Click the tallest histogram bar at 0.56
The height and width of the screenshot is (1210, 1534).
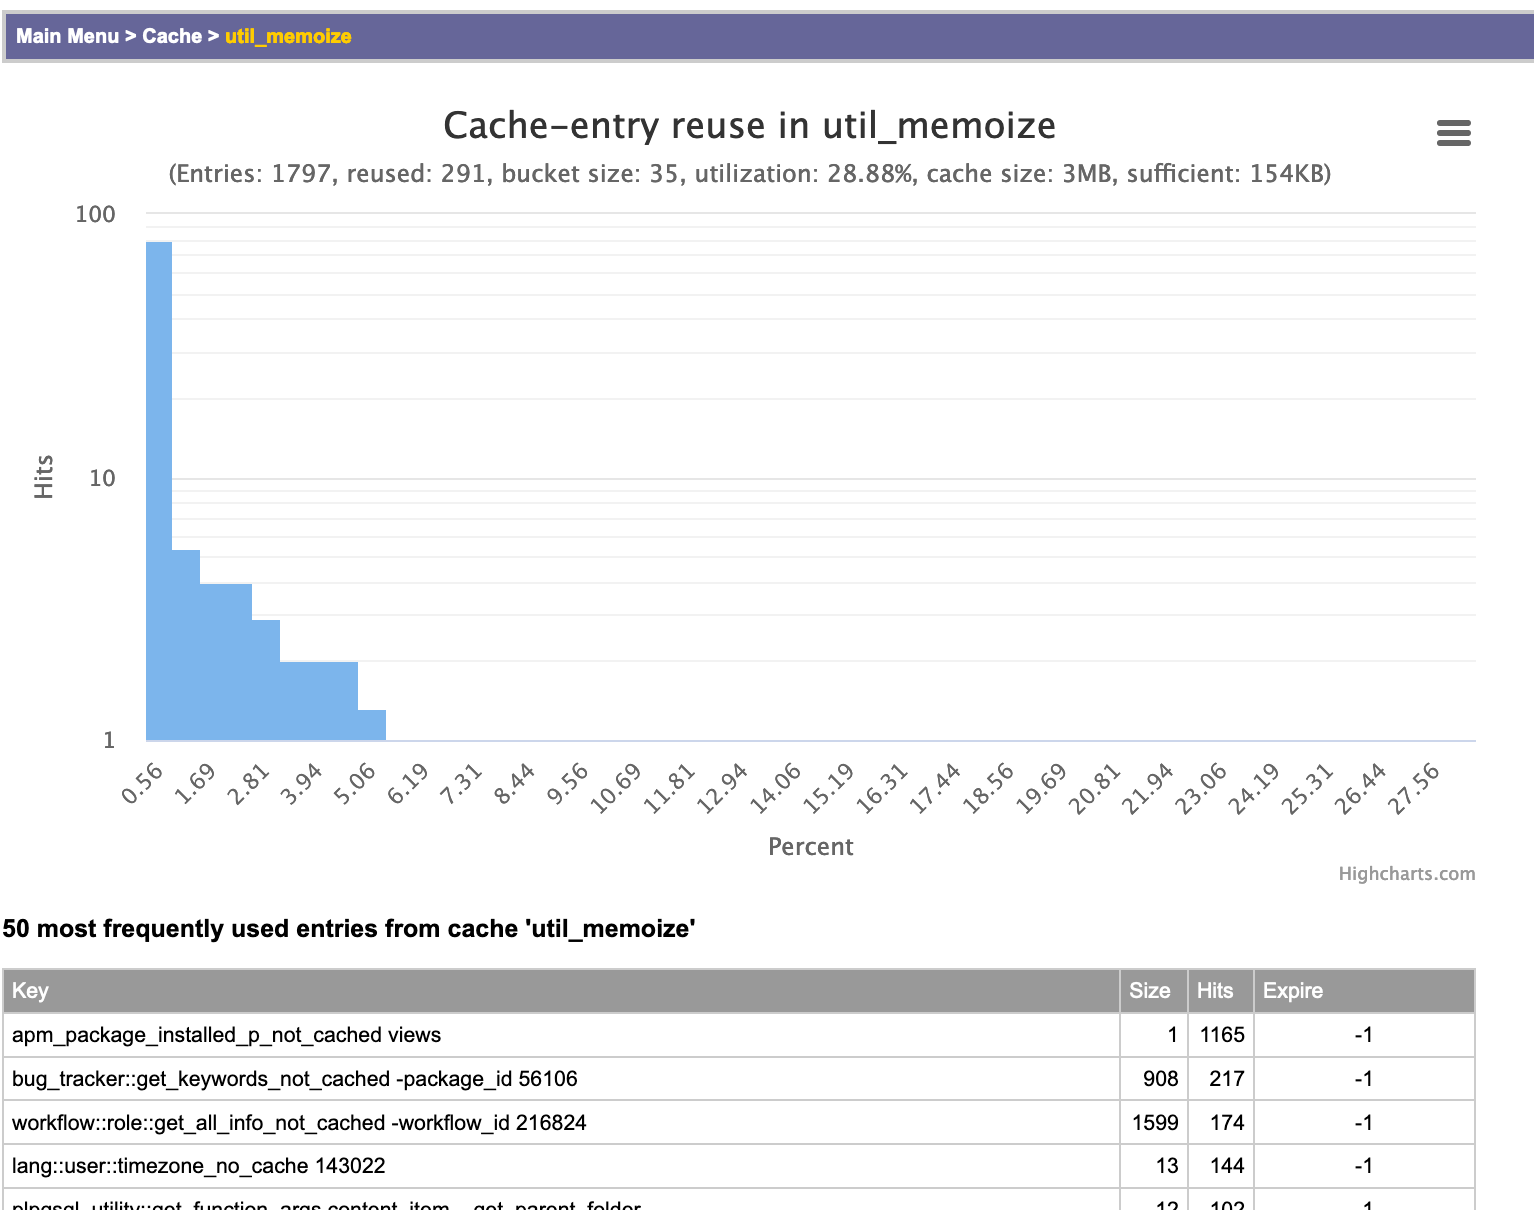(159, 490)
